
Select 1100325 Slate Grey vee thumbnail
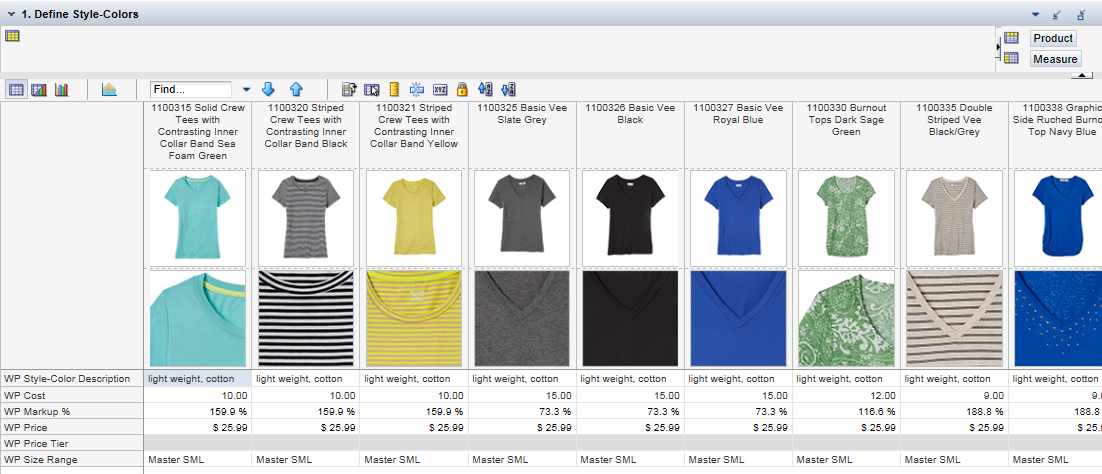click(x=521, y=218)
